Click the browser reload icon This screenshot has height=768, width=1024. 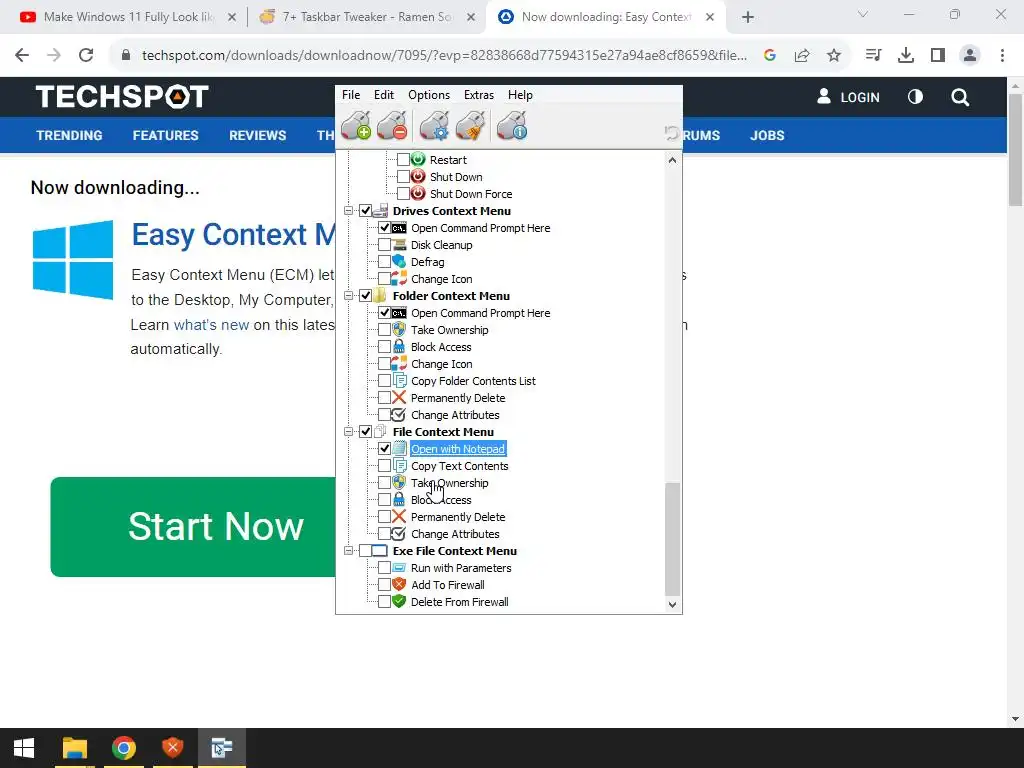86,56
